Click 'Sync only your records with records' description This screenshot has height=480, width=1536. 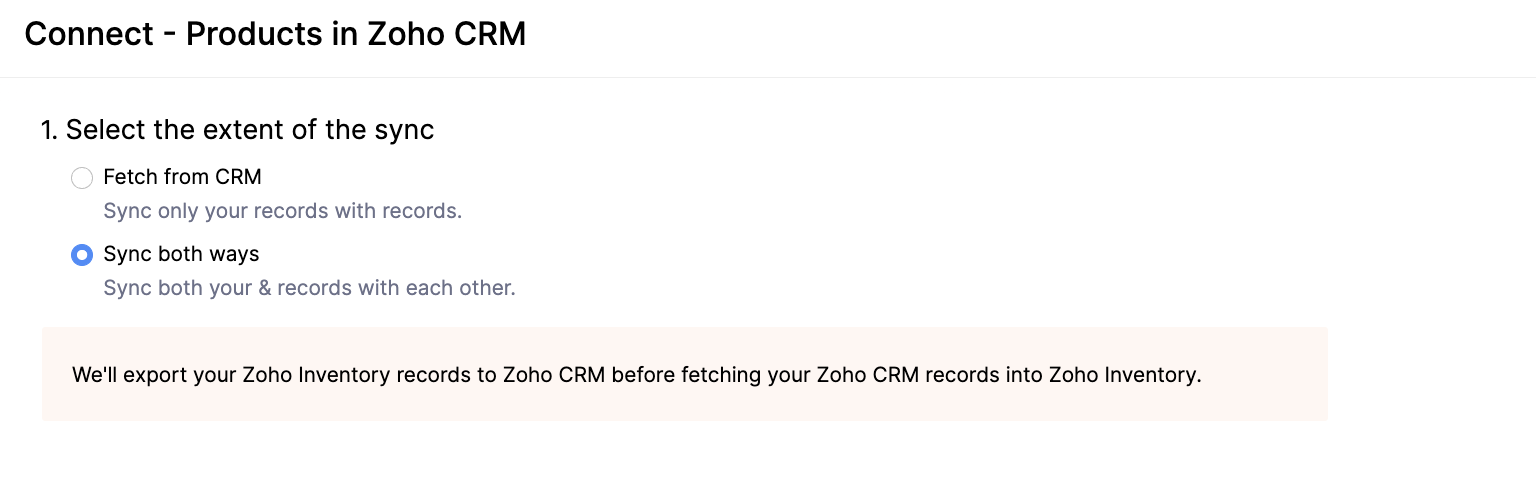tap(282, 212)
